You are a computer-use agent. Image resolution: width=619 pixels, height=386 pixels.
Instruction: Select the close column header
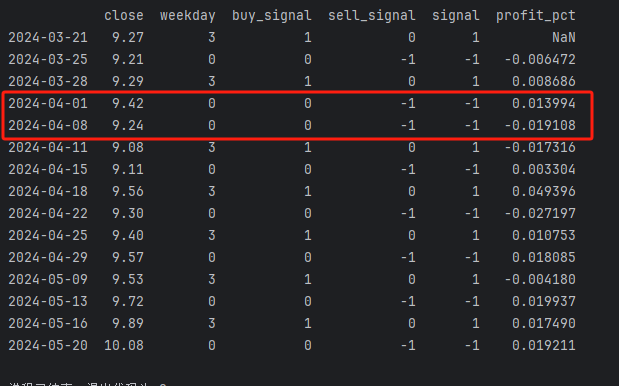(x=124, y=15)
